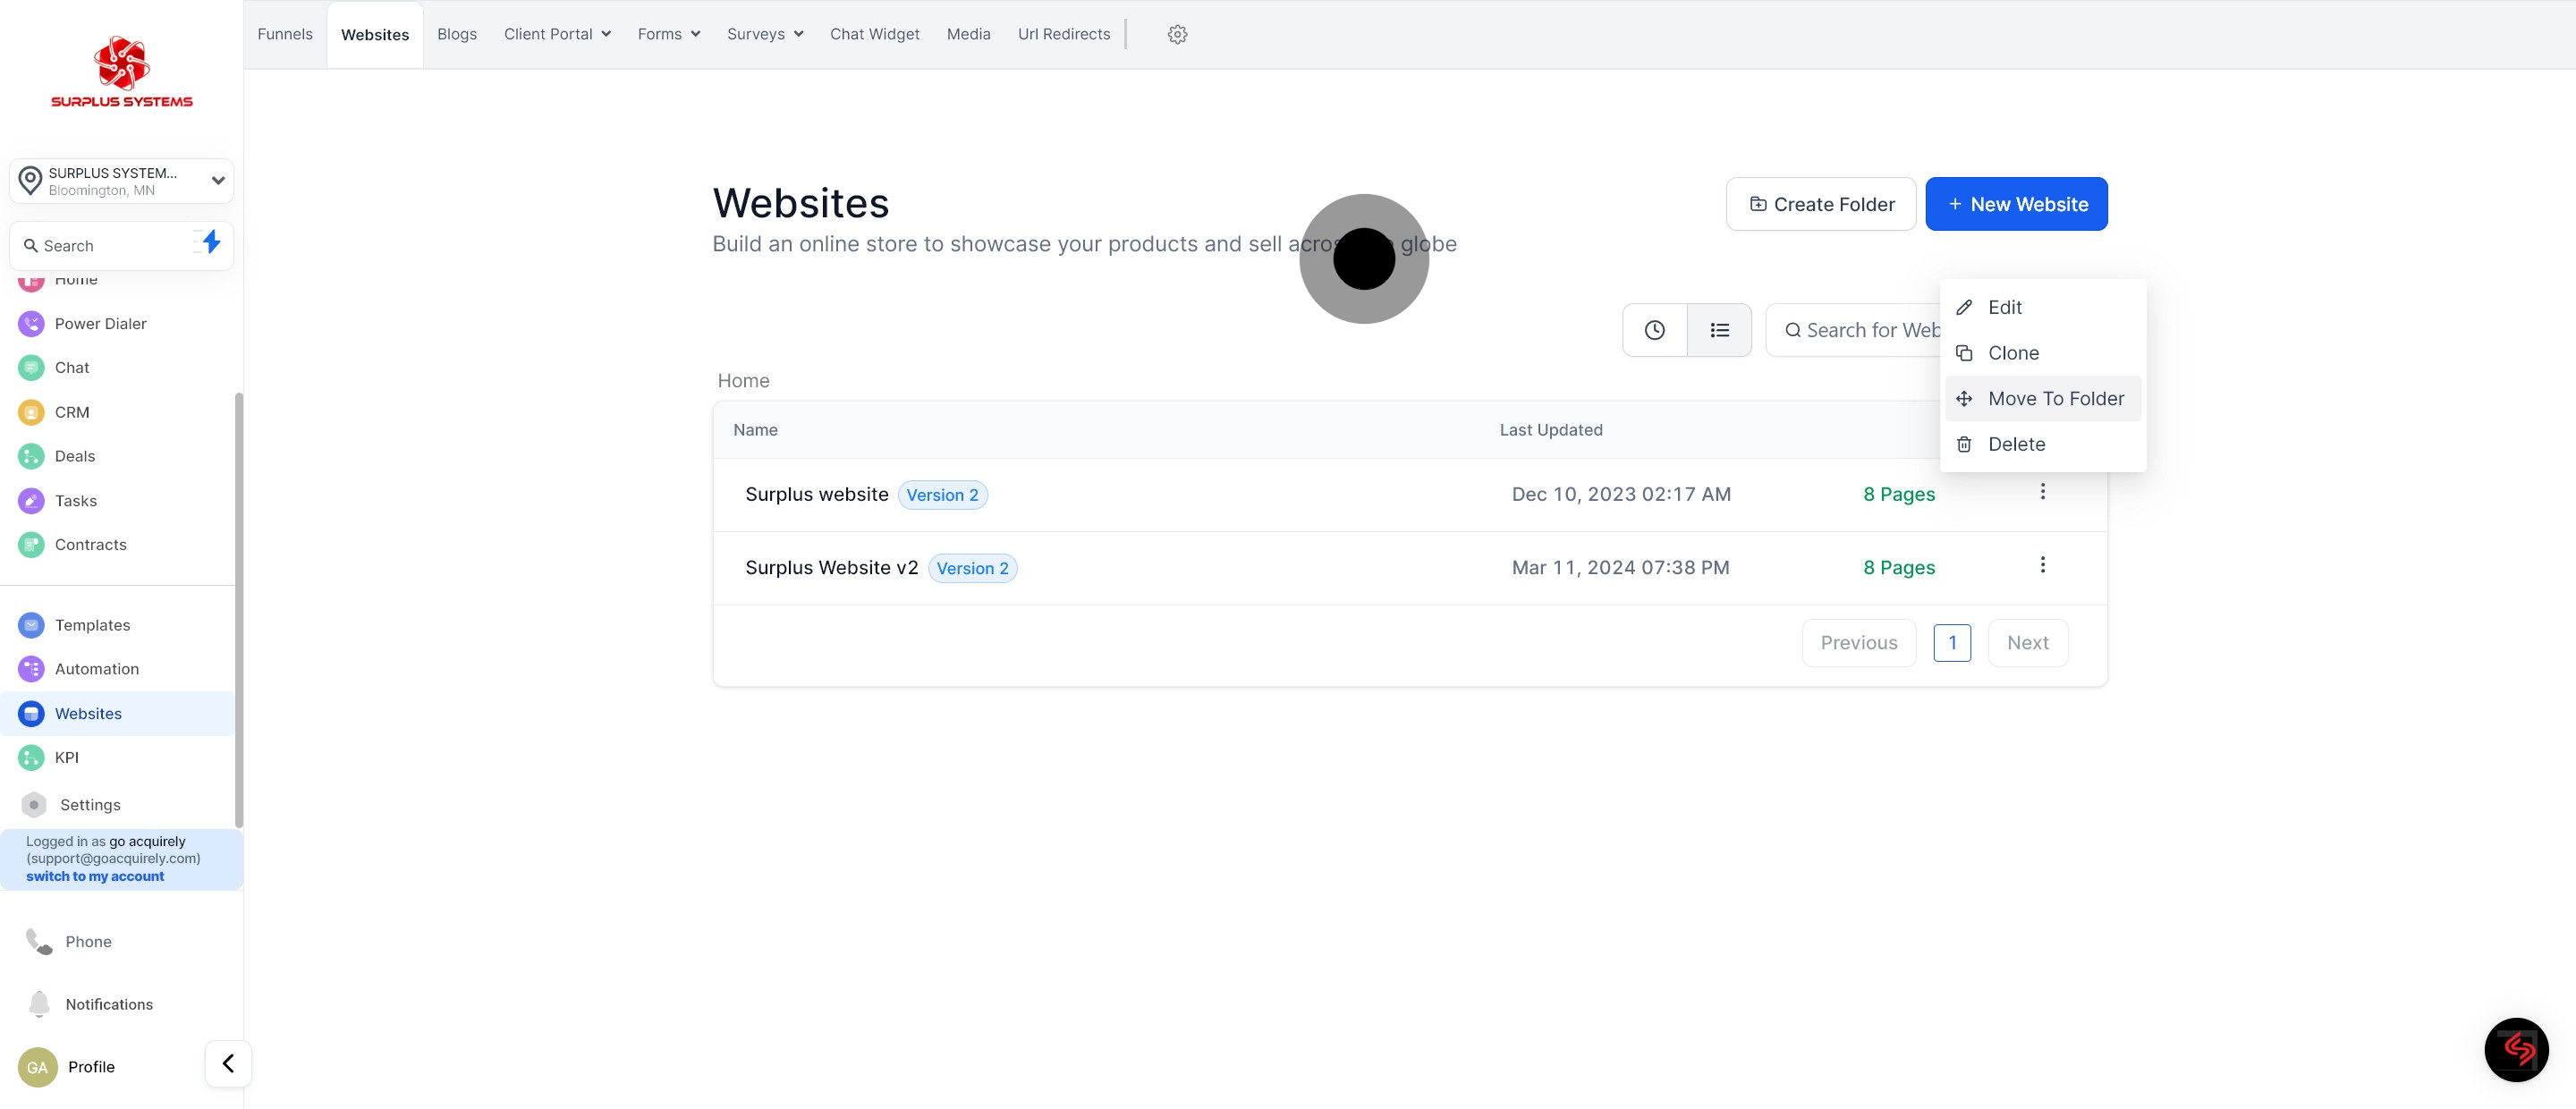2576x1109 pixels.
Task: Switch to list view icon
Action: tap(1719, 330)
